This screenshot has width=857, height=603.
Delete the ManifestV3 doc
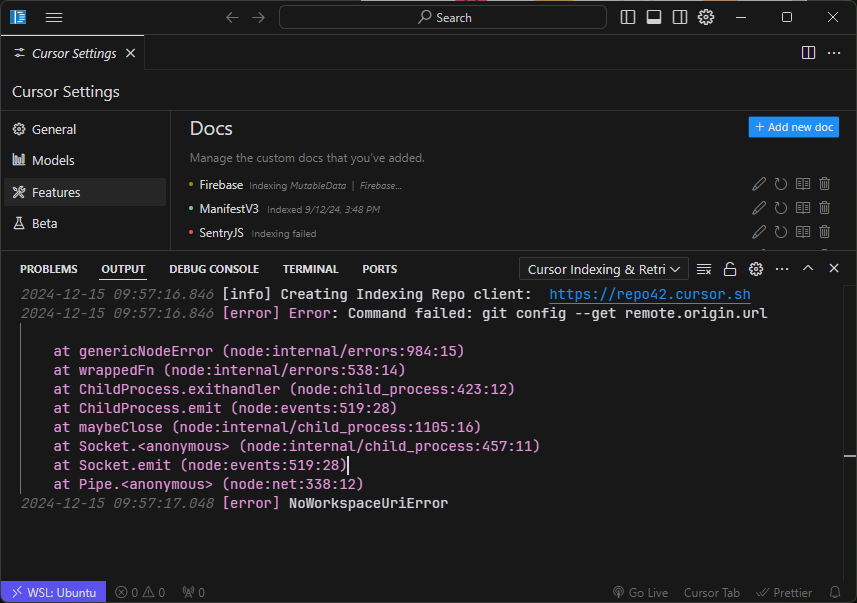click(824, 208)
